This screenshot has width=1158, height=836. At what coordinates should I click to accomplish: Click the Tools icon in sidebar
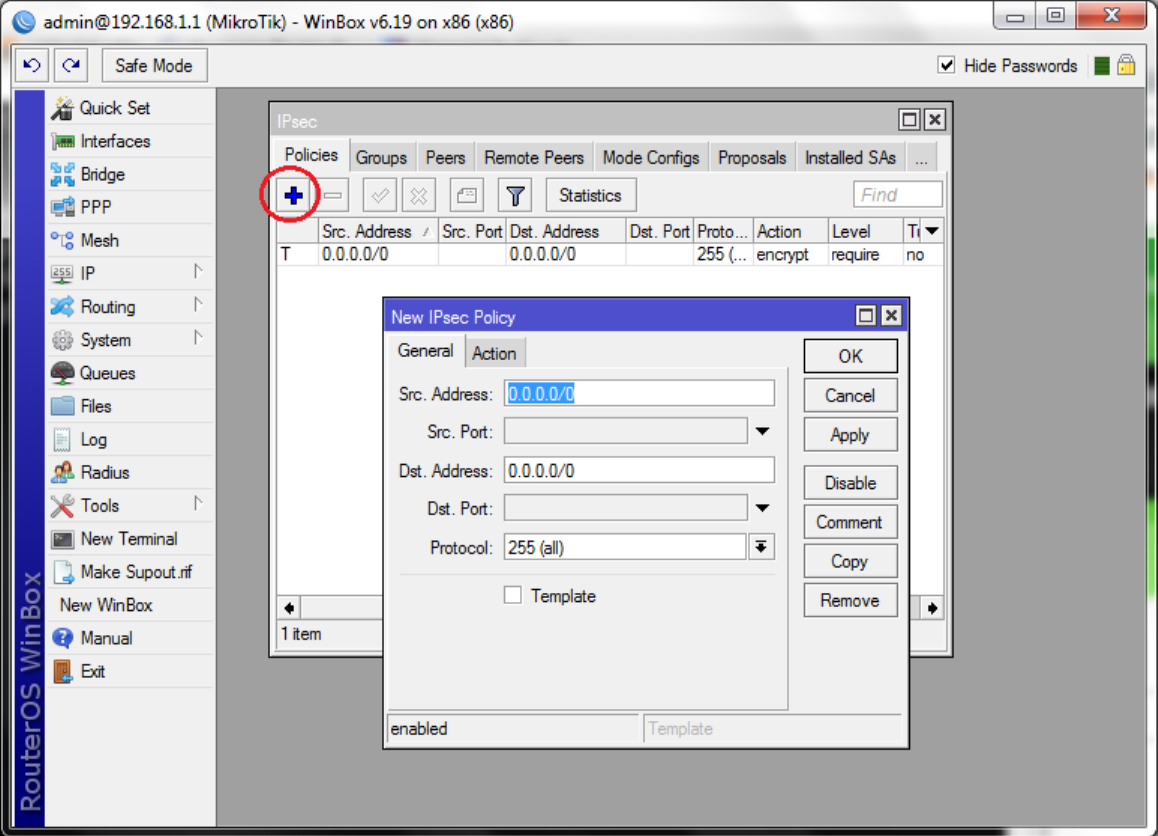tap(63, 505)
